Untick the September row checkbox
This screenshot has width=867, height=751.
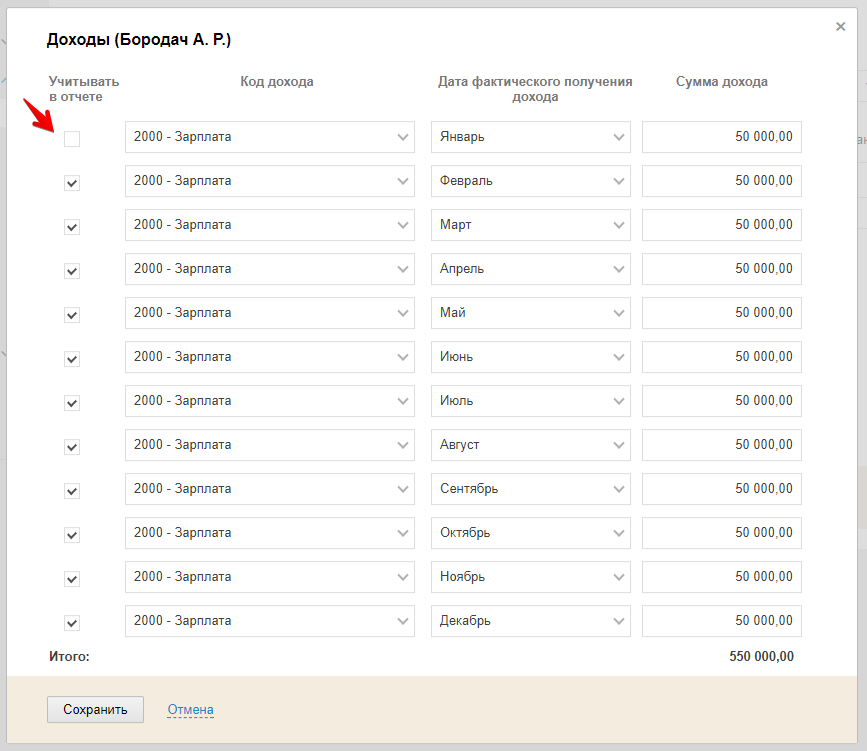click(x=72, y=491)
